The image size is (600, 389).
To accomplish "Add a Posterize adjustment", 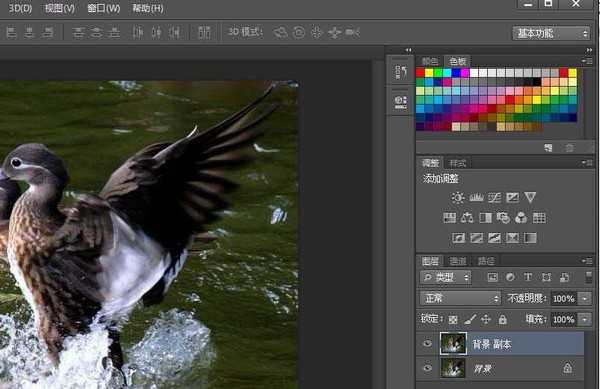I will pos(476,238).
